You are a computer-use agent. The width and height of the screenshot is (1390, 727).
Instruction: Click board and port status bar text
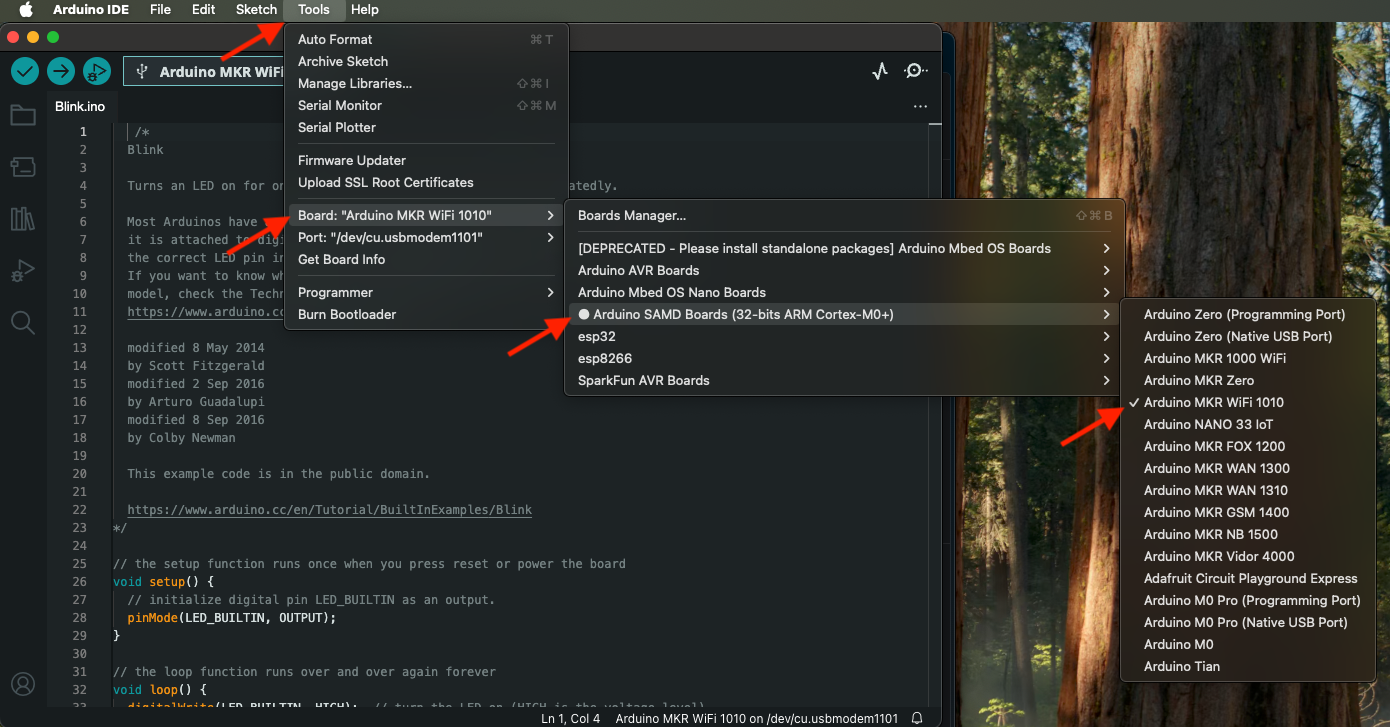click(x=757, y=718)
